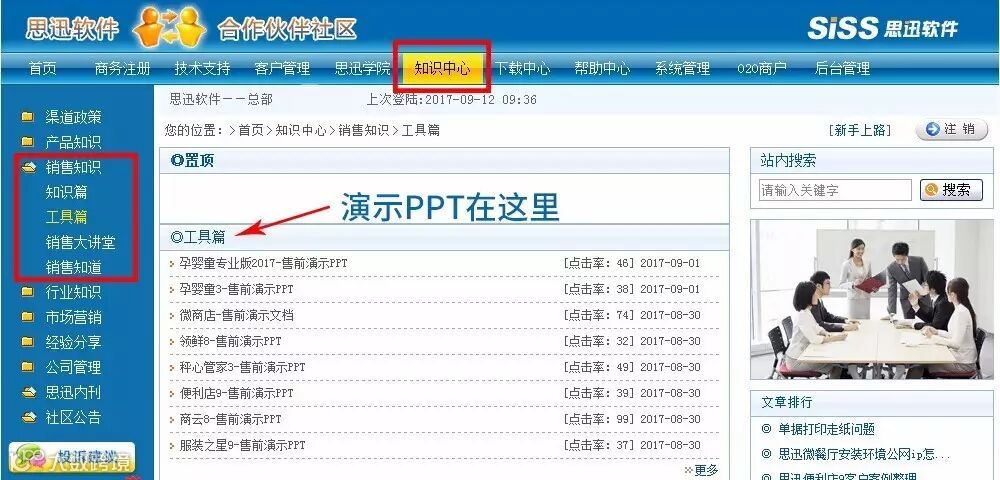
Task: Click the partner community people icon logo
Action: tap(169, 27)
